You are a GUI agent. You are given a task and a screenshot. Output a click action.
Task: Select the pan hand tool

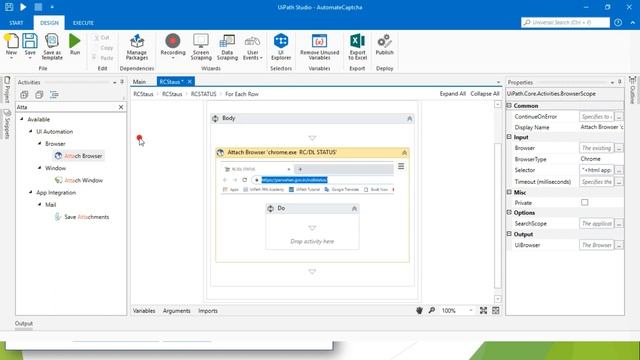pos(419,311)
